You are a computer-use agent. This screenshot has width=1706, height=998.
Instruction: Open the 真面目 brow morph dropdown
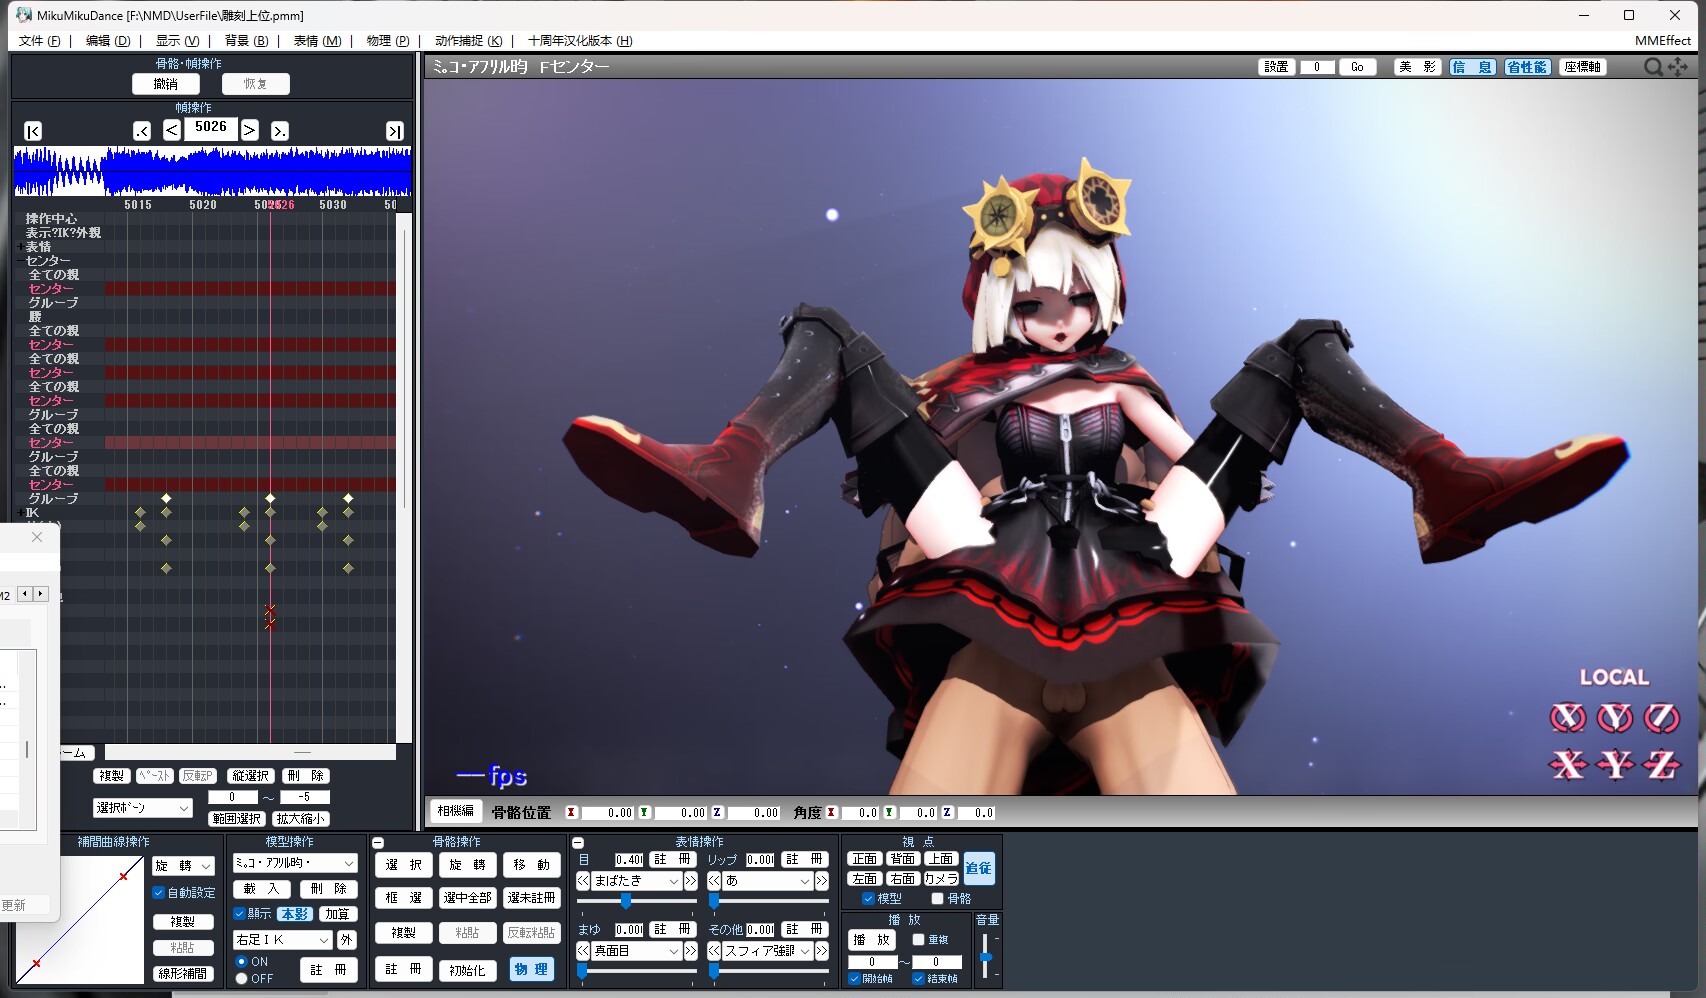tap(636, 951)
